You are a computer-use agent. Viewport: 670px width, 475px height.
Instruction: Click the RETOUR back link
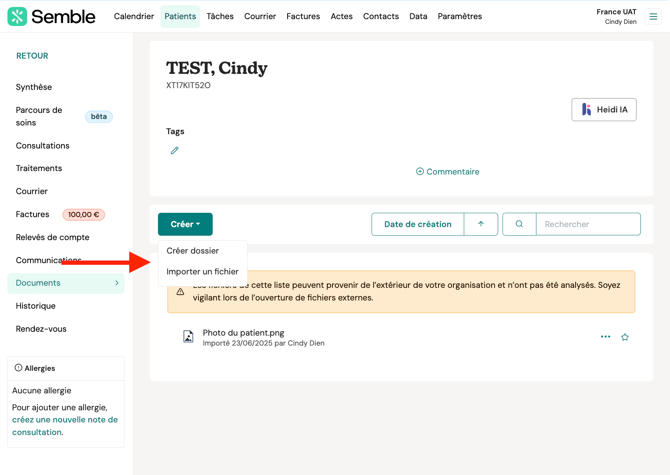(x=32, y=56)
